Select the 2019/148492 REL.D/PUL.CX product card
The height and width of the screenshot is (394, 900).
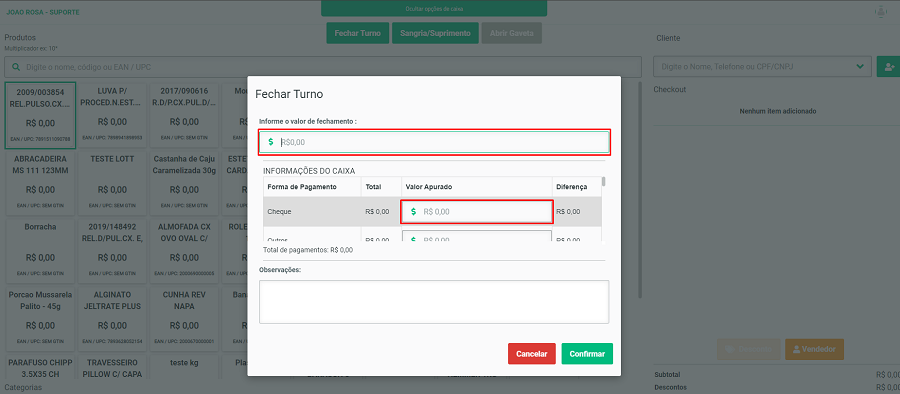(x=112, y=250)
